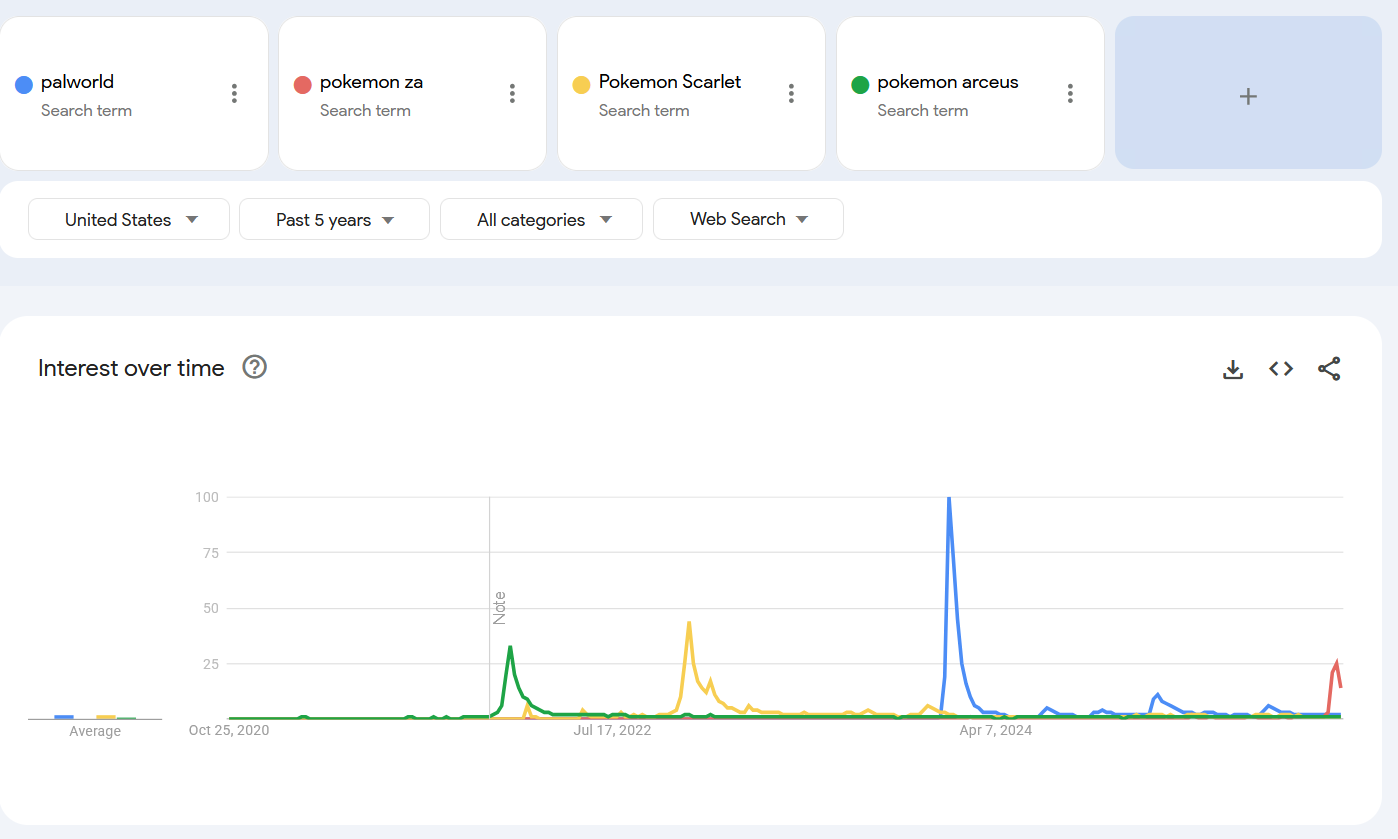Click the 75 y-axis label
Image resolution: width=1398 pixels, height=839 pixels.
[x=211, y=553]
